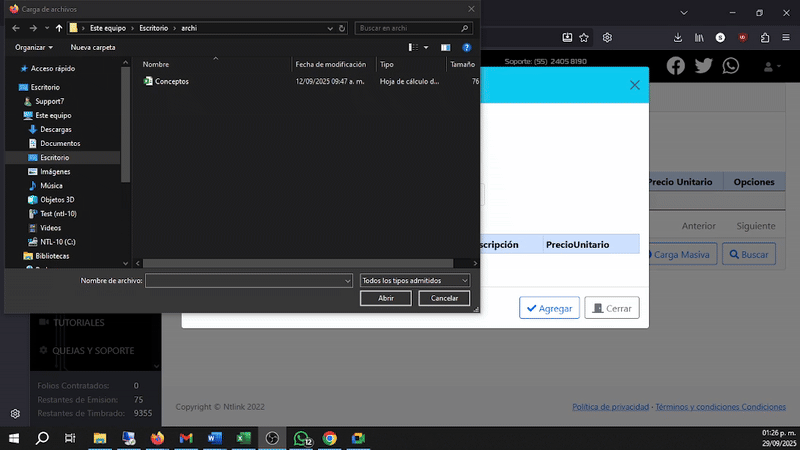Launch Excel from the taskbar
The height and width of the screenshot is (450, 800).
point(243,438)
